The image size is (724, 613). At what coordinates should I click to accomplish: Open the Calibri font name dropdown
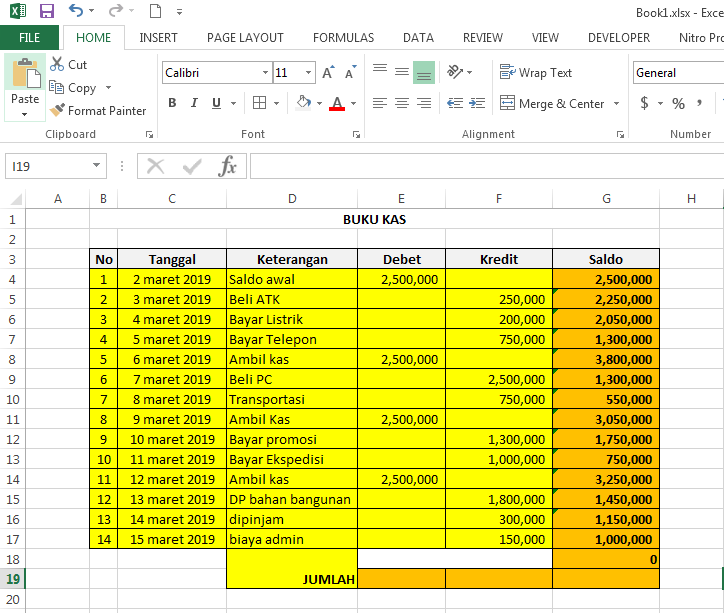[x=265, y=73]
